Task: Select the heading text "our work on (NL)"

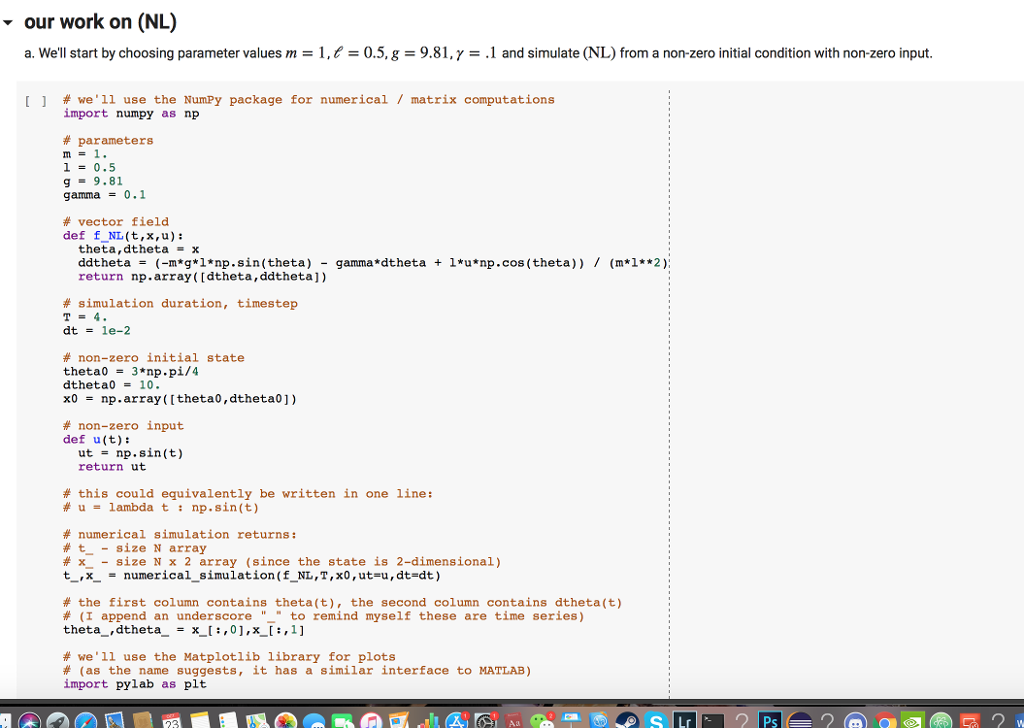Action: (x=100, y=21)
